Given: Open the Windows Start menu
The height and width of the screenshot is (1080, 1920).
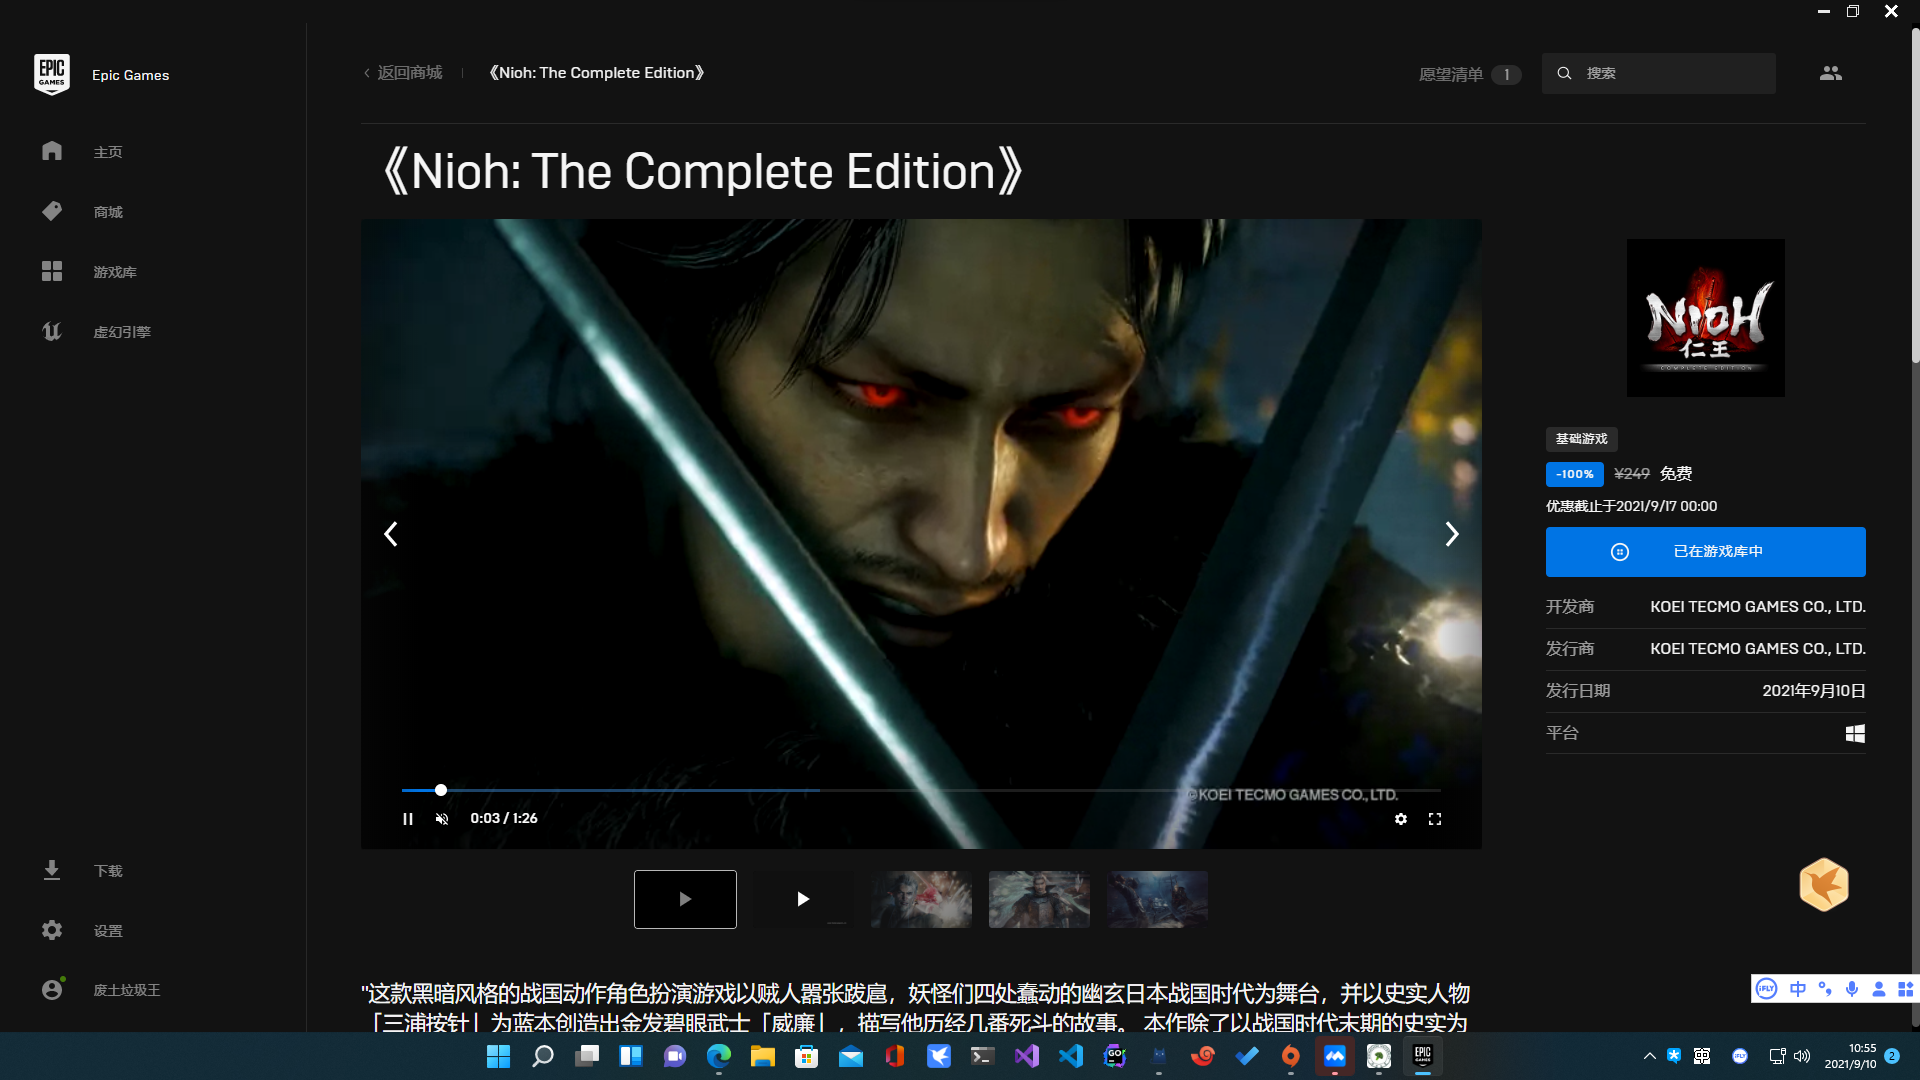Looking at the screenshot, I should (x=498, y=1056).
